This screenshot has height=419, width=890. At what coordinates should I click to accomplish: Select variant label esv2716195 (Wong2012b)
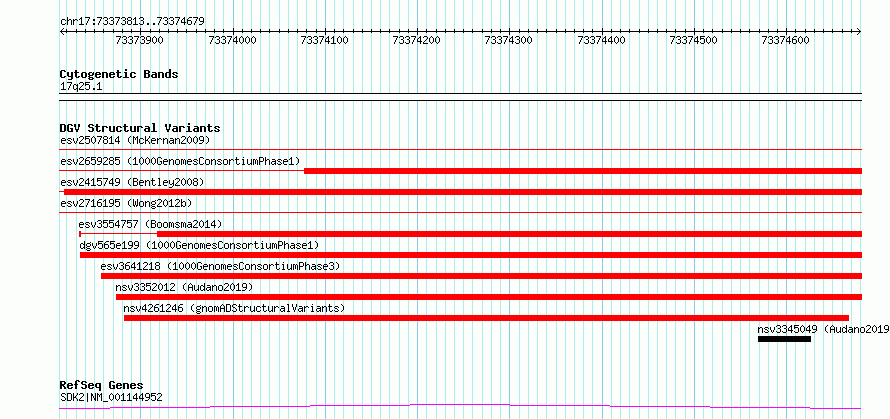(128, 203)
